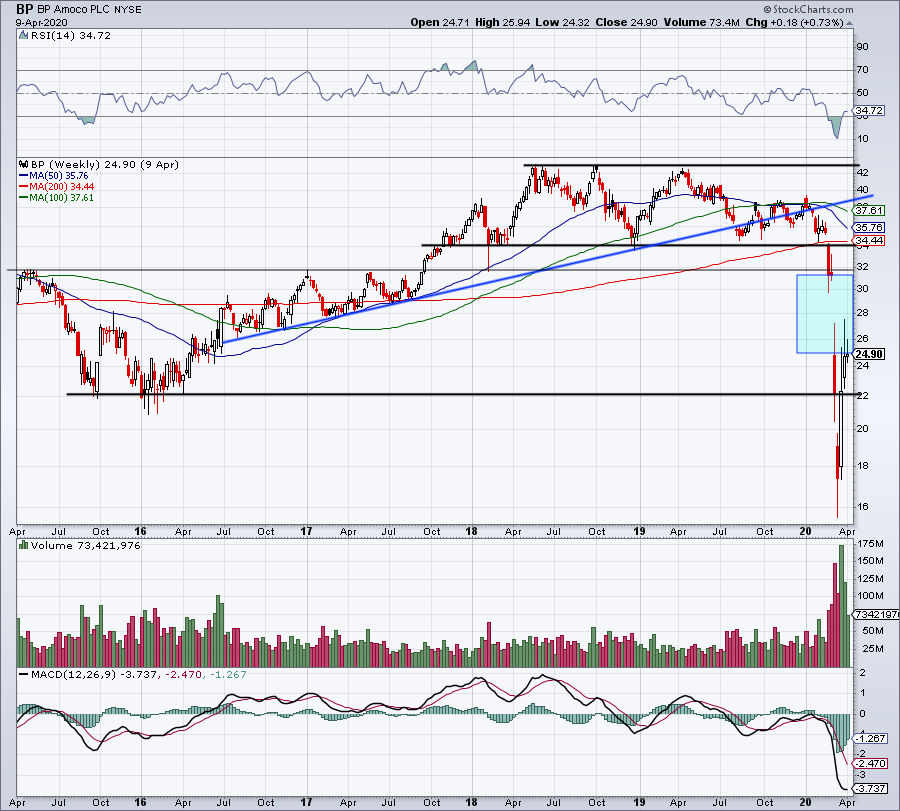
Task: Click the 'Volume 73,421,976' legend text
Action: (x=86, y=545)
